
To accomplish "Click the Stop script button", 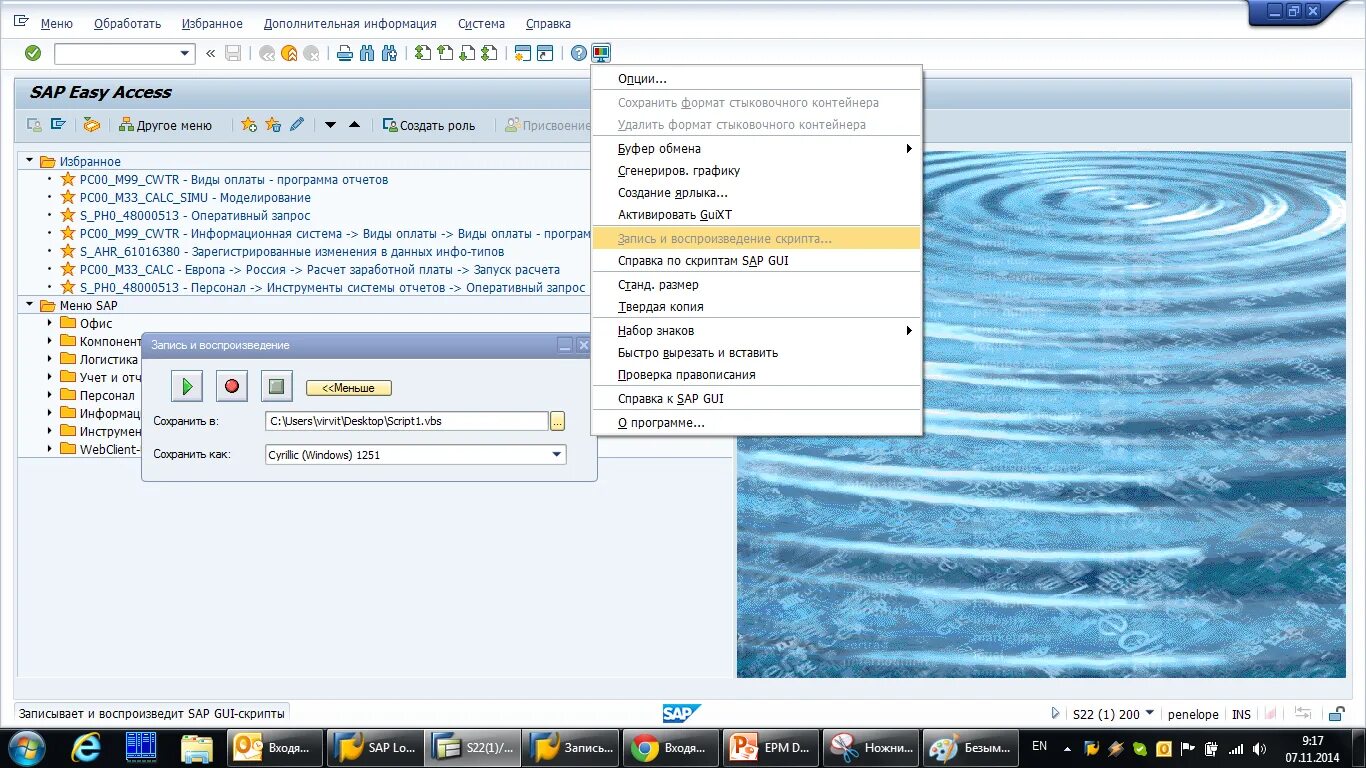I will tap(277, 386).
